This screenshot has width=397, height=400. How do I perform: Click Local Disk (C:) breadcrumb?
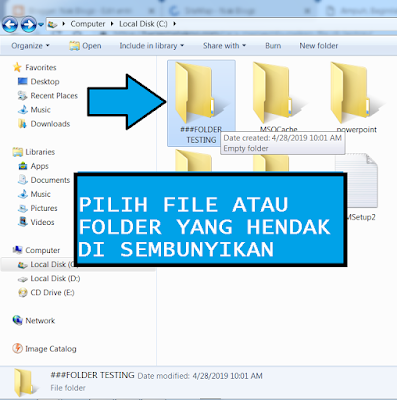143,24
